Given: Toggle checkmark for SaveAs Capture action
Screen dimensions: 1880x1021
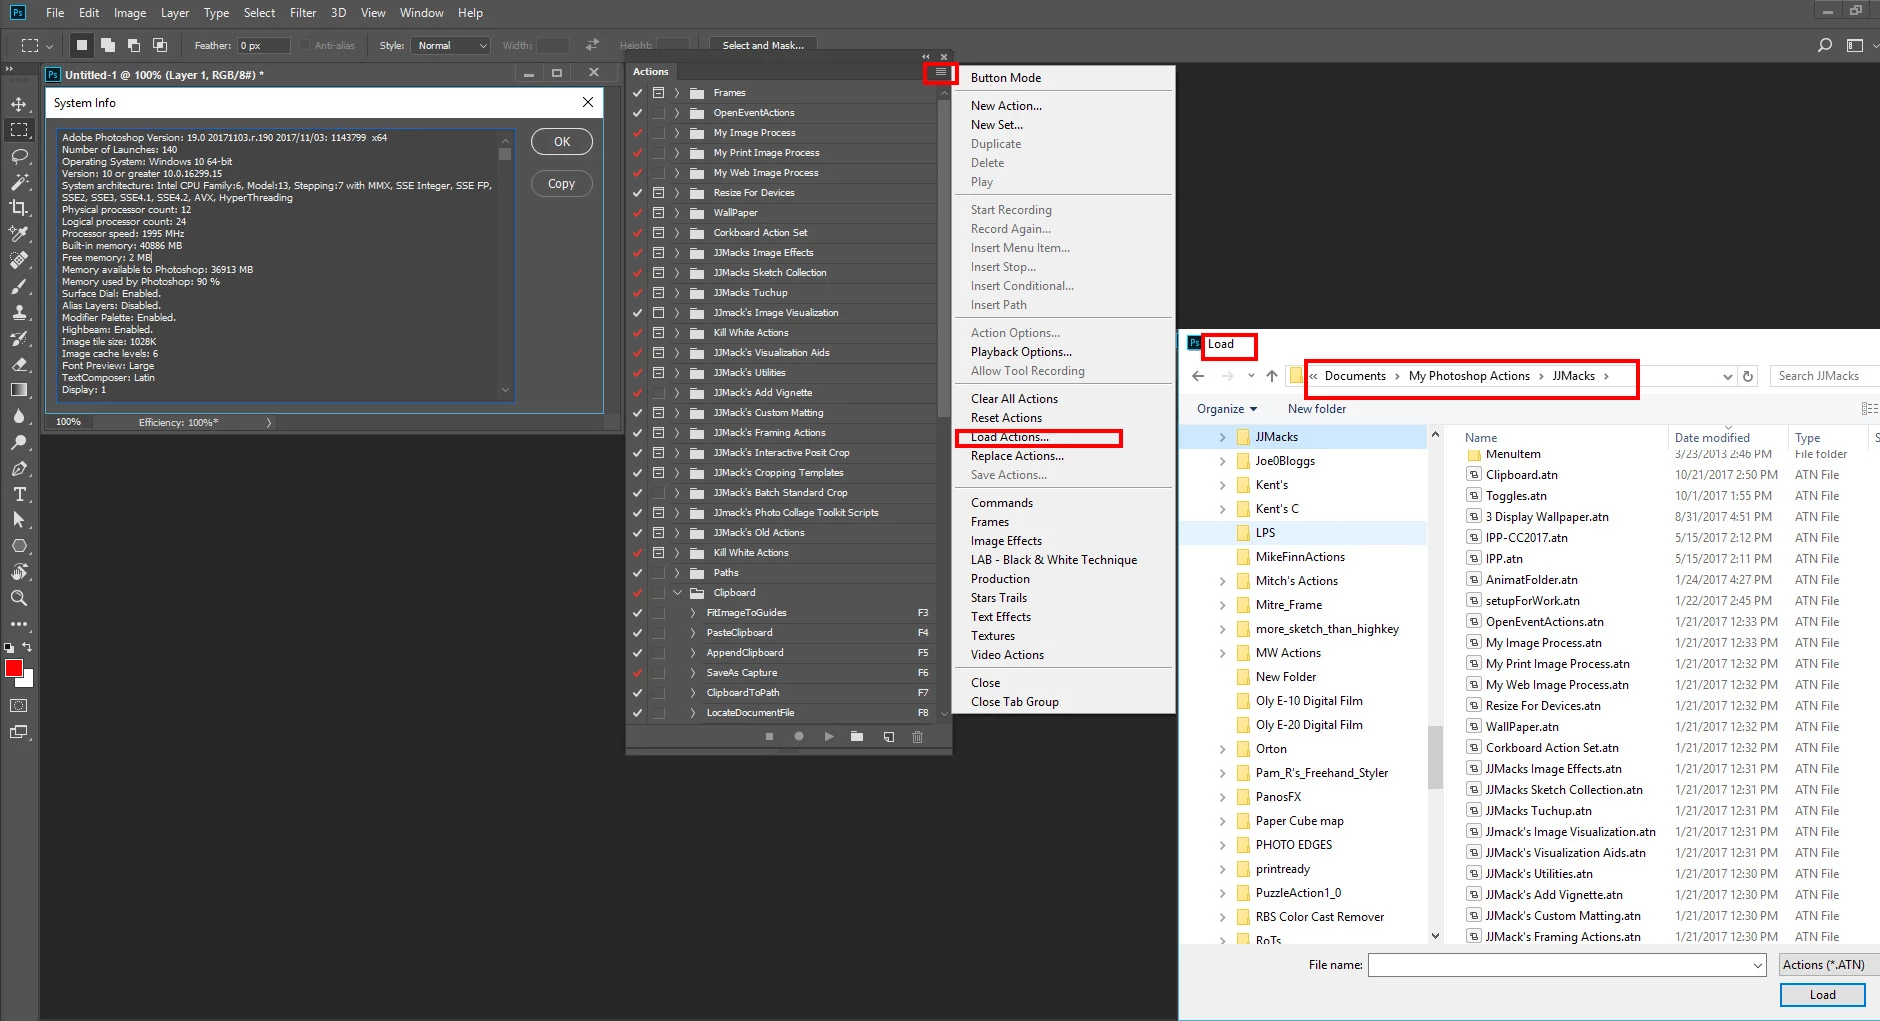Looking at the screenshot, I should coord(637,673).
